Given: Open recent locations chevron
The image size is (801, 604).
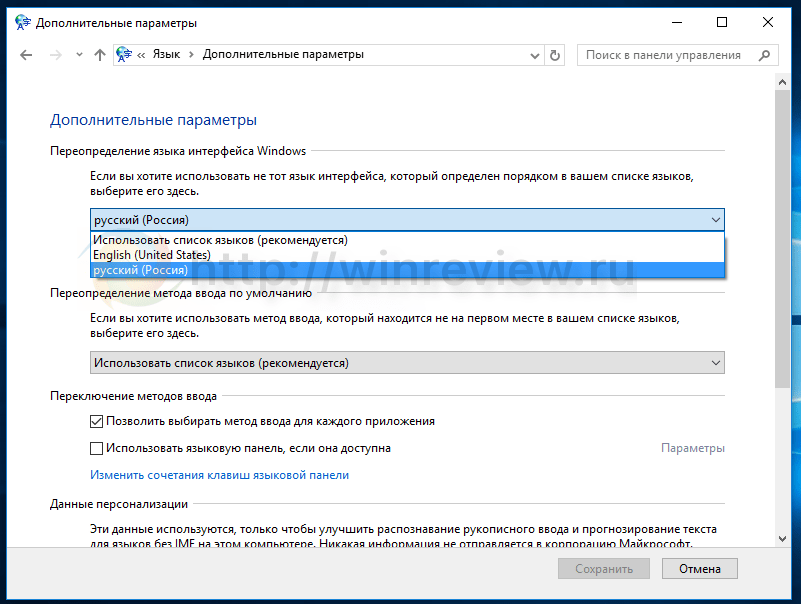Looking at the screenshot, I should [78, 56].
